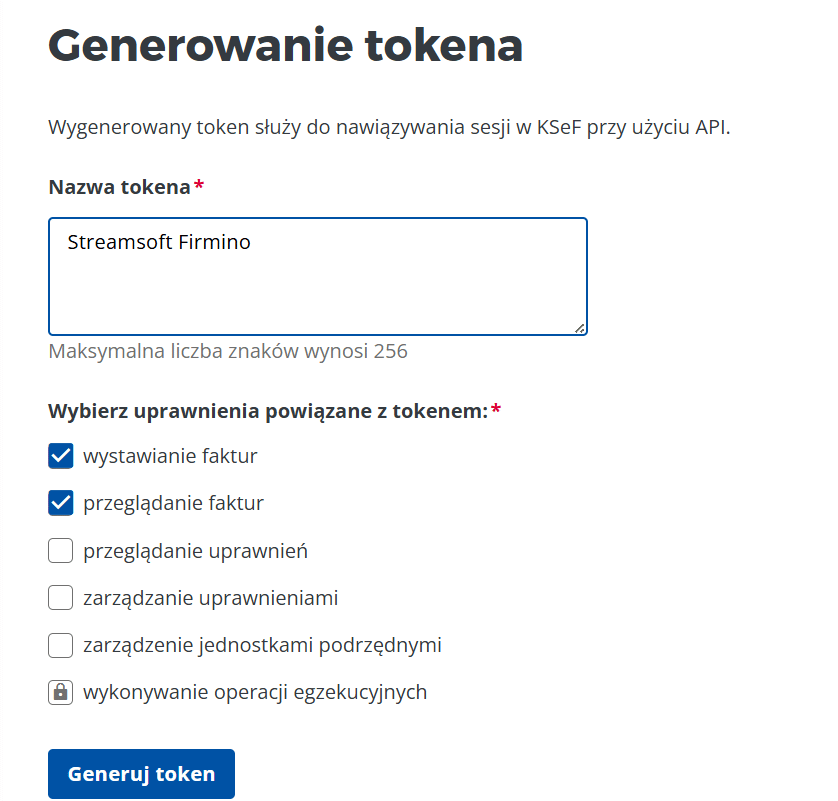This screenshot has height=801, width=838.
Task: Try clicking the disabled wykonywanie operacji egzekucyjnych checkbox
Action: click(60, 691)
